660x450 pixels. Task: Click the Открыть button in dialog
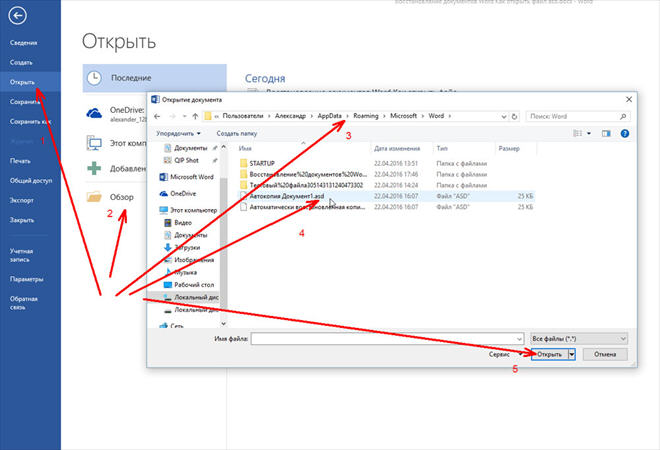click(x=550, y=354)
